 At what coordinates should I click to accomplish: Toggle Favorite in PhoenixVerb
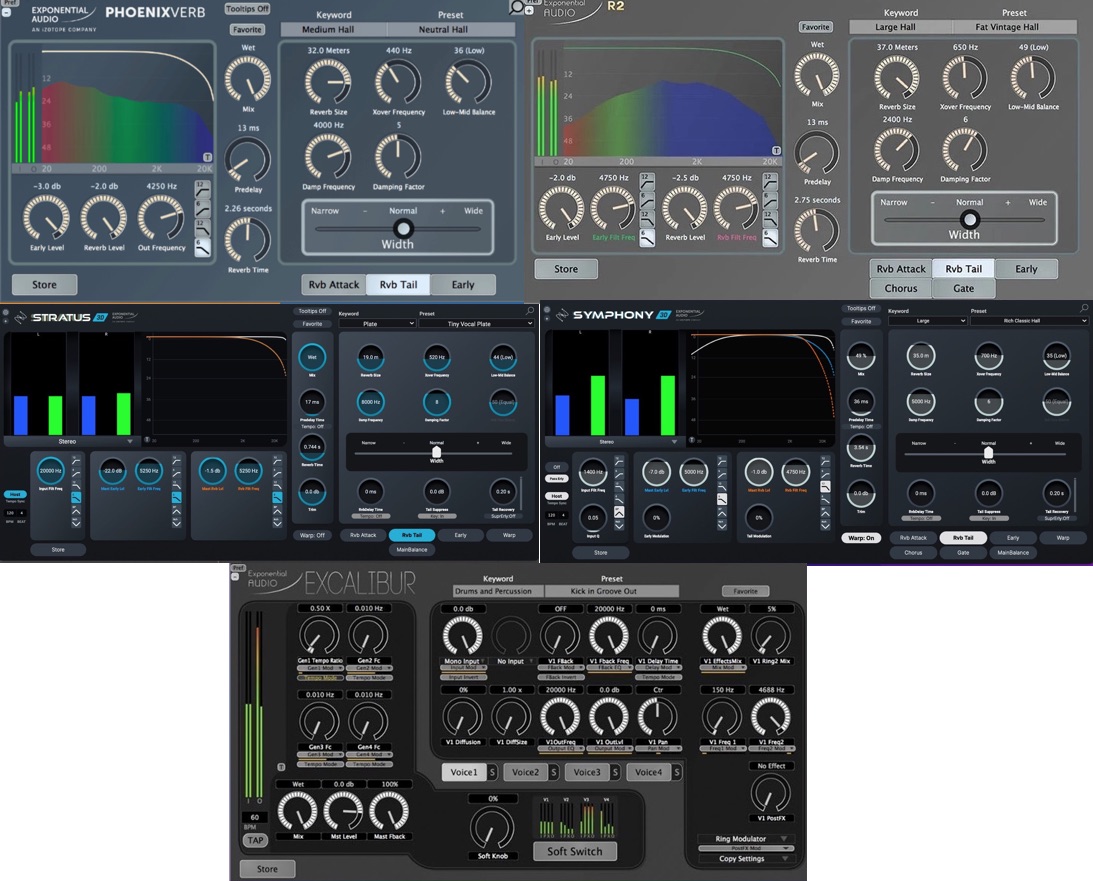point(247,30)
